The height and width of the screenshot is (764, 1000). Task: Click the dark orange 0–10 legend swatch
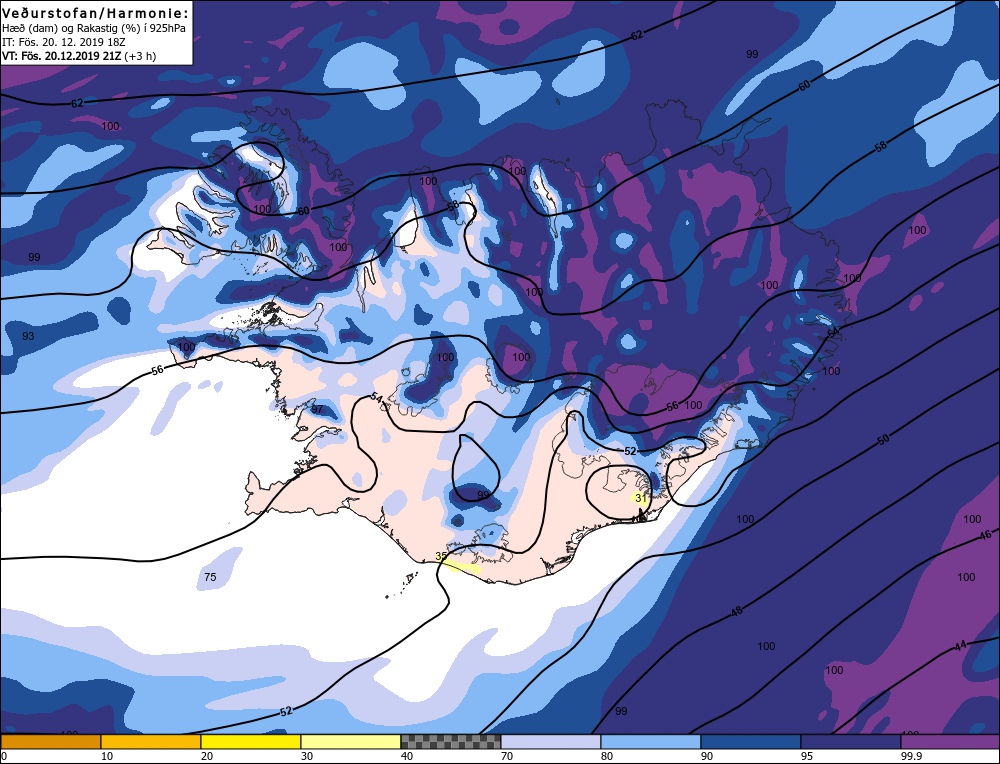click(x=51, y=741)
